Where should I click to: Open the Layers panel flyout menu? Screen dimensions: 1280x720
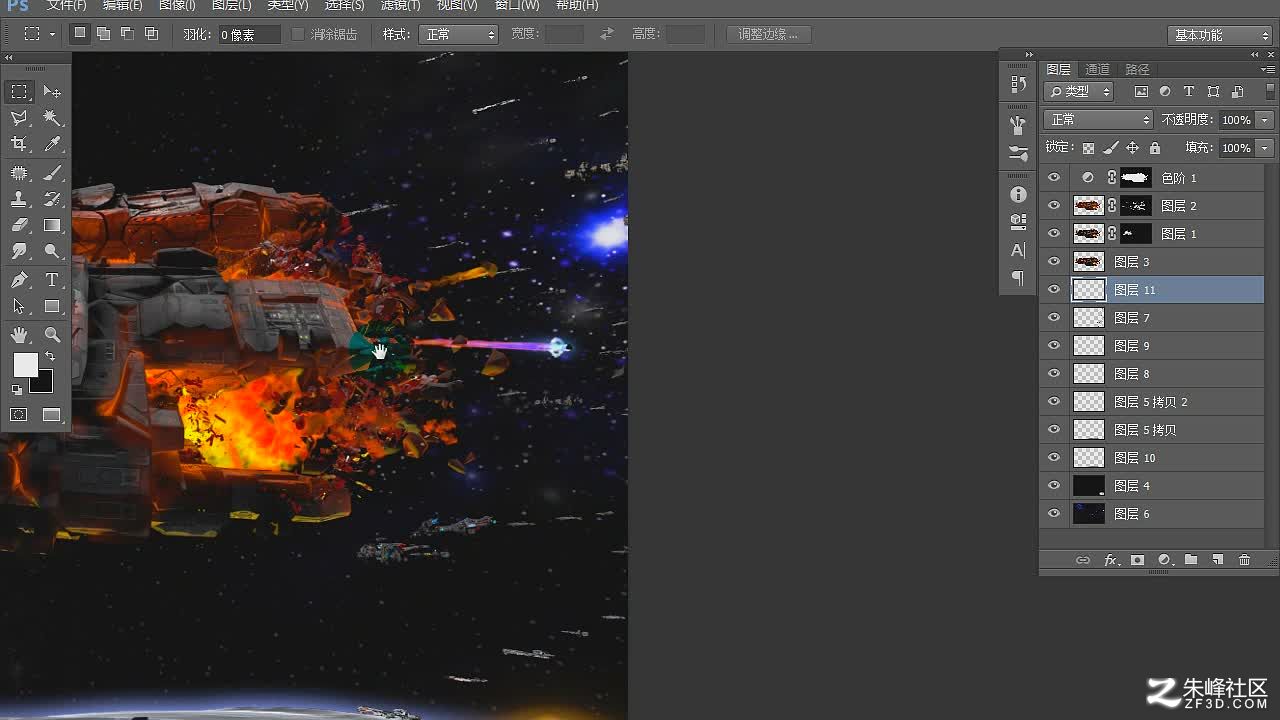point(1267,69)
